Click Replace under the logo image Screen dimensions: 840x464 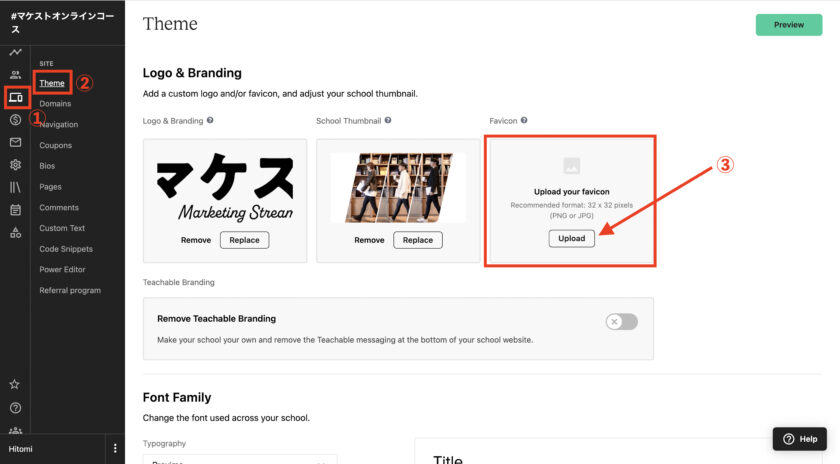[244, 240]
